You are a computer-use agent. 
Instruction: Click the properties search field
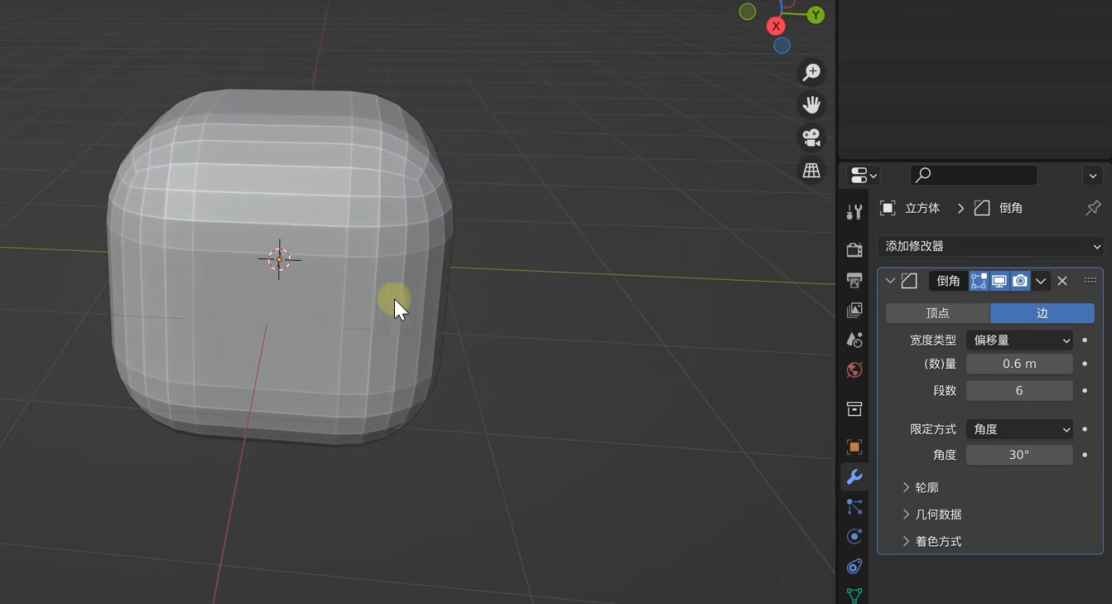974,174
